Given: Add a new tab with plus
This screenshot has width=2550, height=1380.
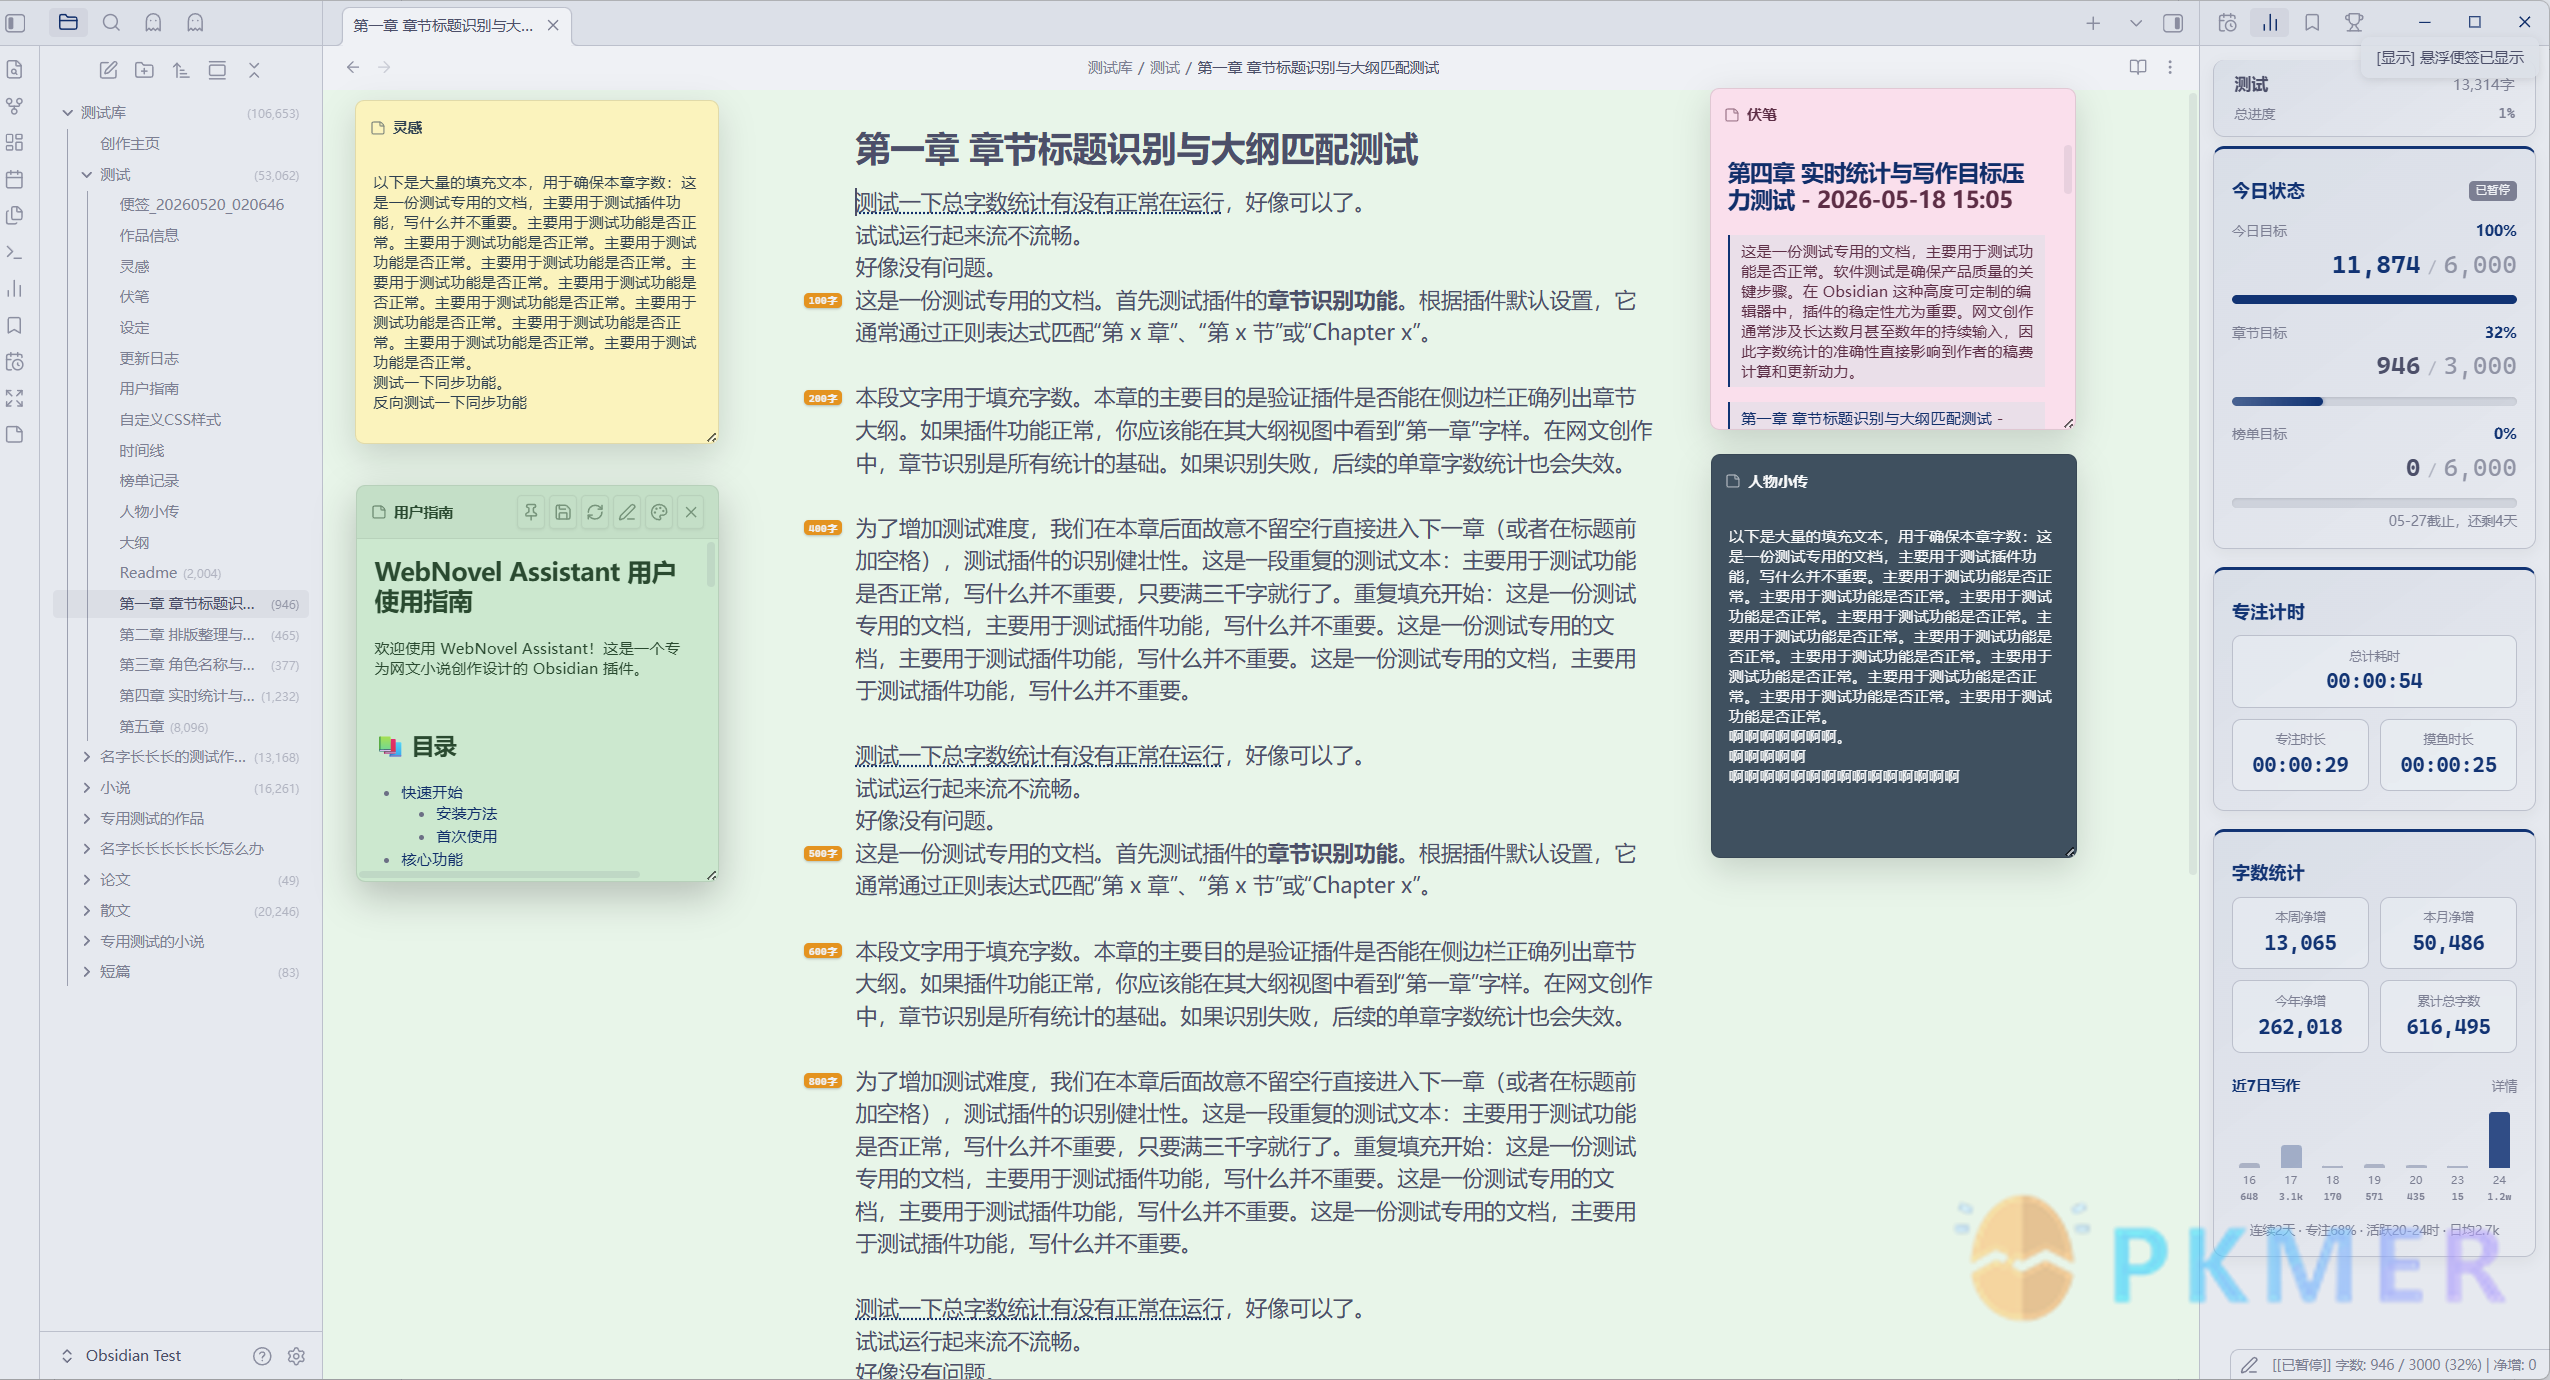Looking at the screenshot, I should [x=2093, y=23].
